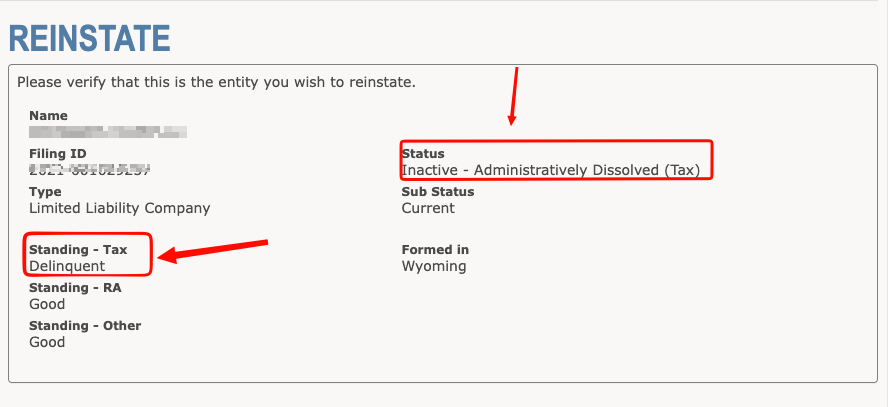Click the Filing ID label
Viewport: 888px width, 407px height.
click(x=57, y=153)
